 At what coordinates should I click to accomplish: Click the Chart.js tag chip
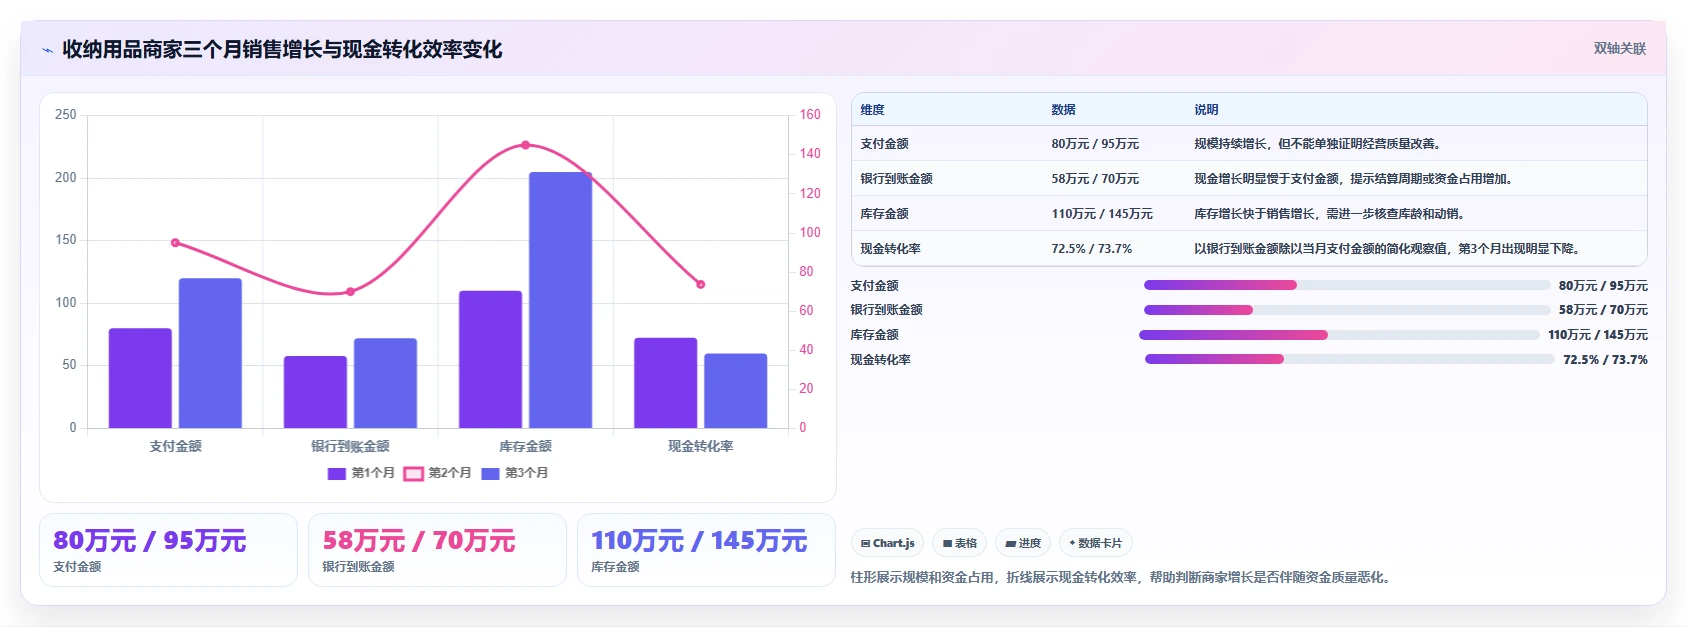pos(887,543)
